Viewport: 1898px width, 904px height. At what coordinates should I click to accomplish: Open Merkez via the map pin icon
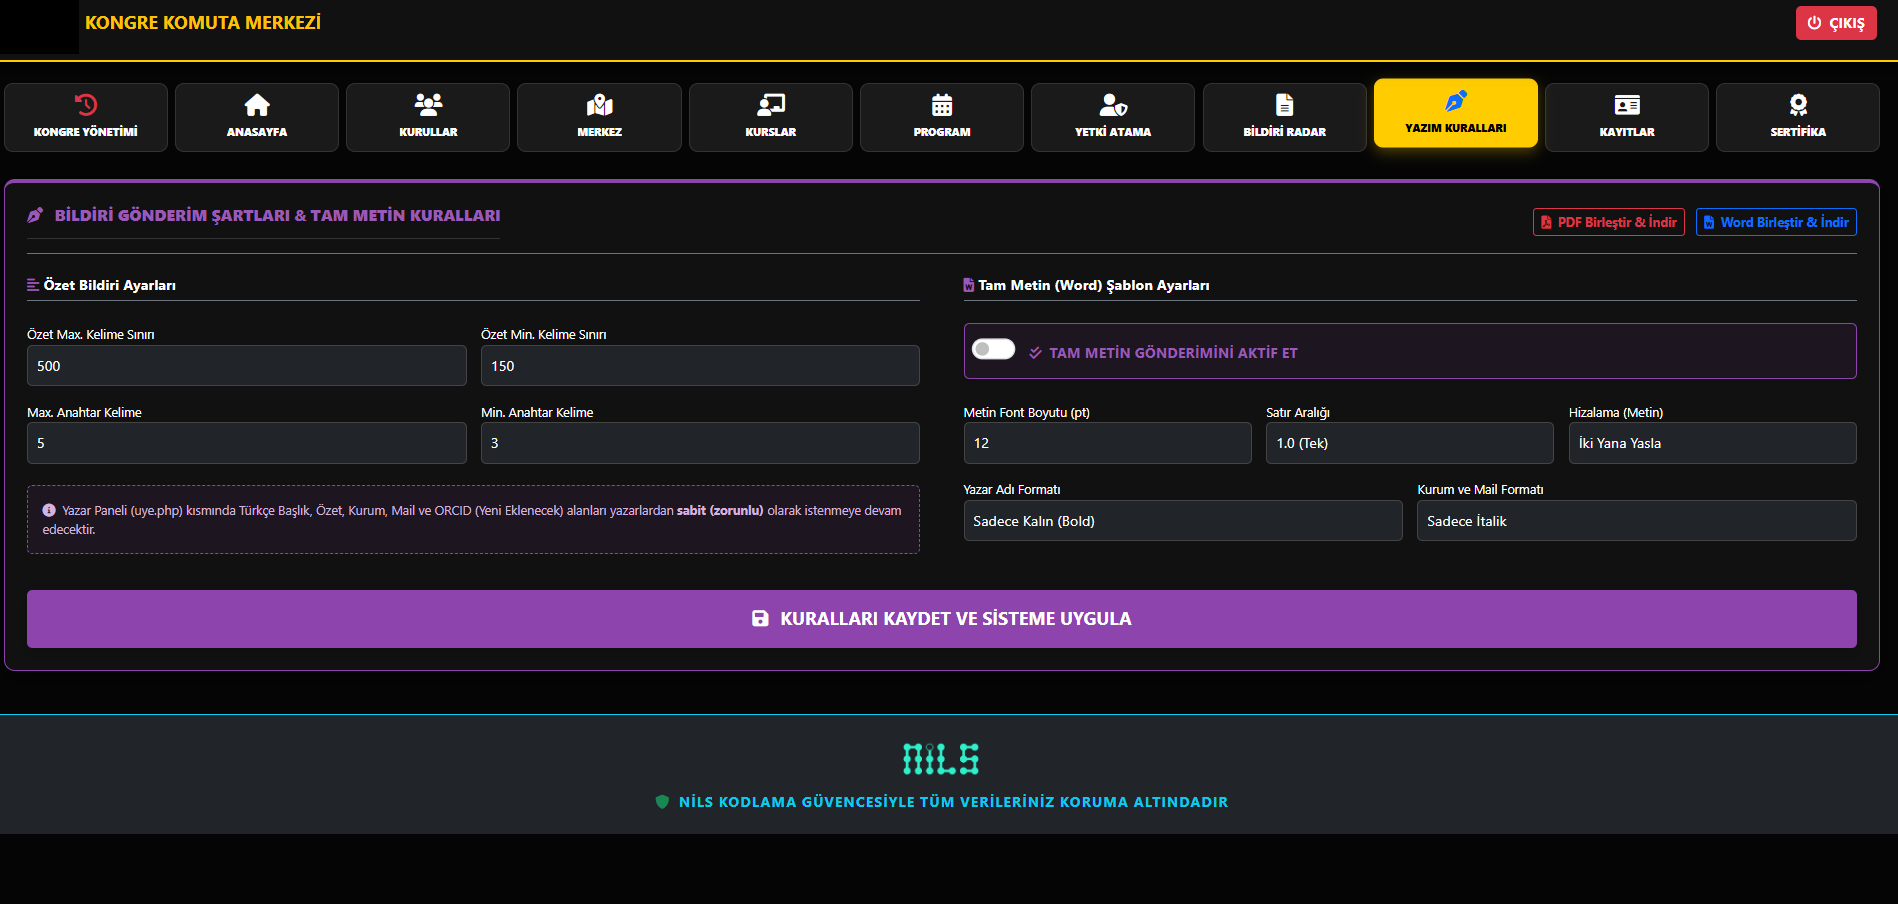(x=599, y=105)
